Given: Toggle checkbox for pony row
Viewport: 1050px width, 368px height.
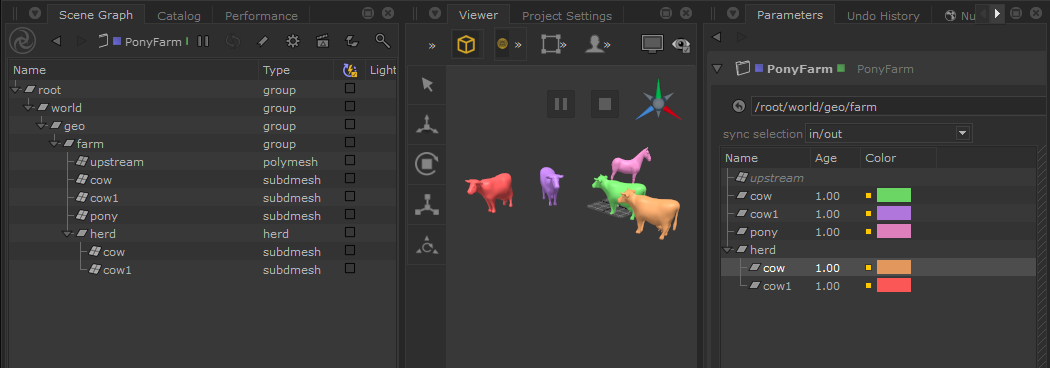Looking at the screenshot, I should coord(350,214).
